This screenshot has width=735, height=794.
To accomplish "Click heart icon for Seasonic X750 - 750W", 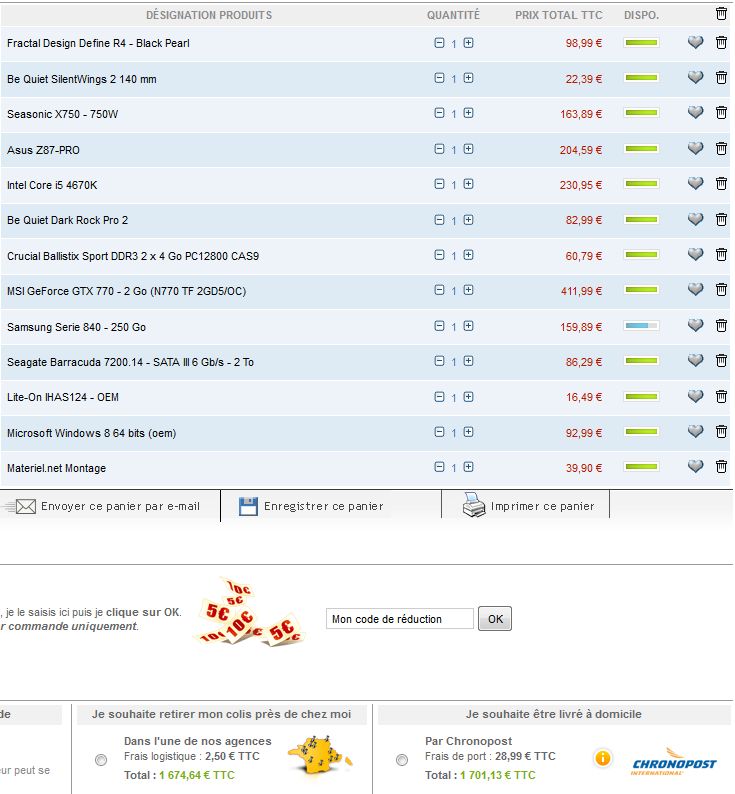I will [695, 112].
